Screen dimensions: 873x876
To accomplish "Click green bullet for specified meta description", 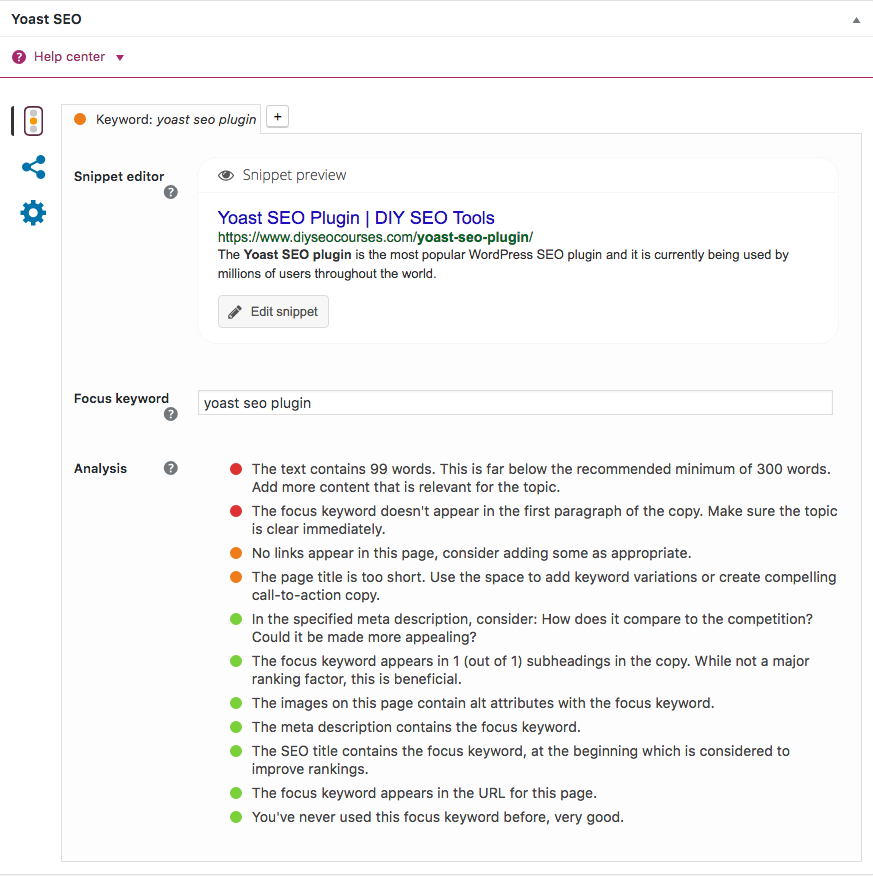I will pyautogui.click(x=236, y=619).
